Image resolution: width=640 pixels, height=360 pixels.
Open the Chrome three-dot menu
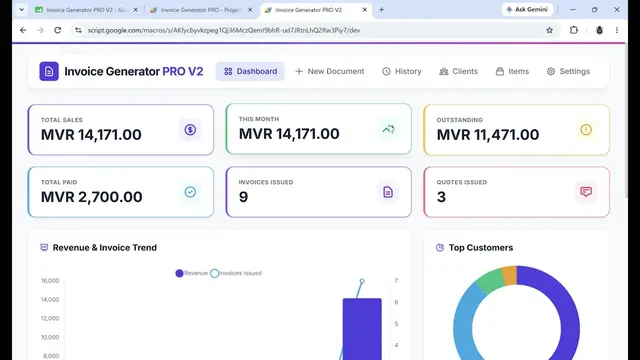(617, 30)
